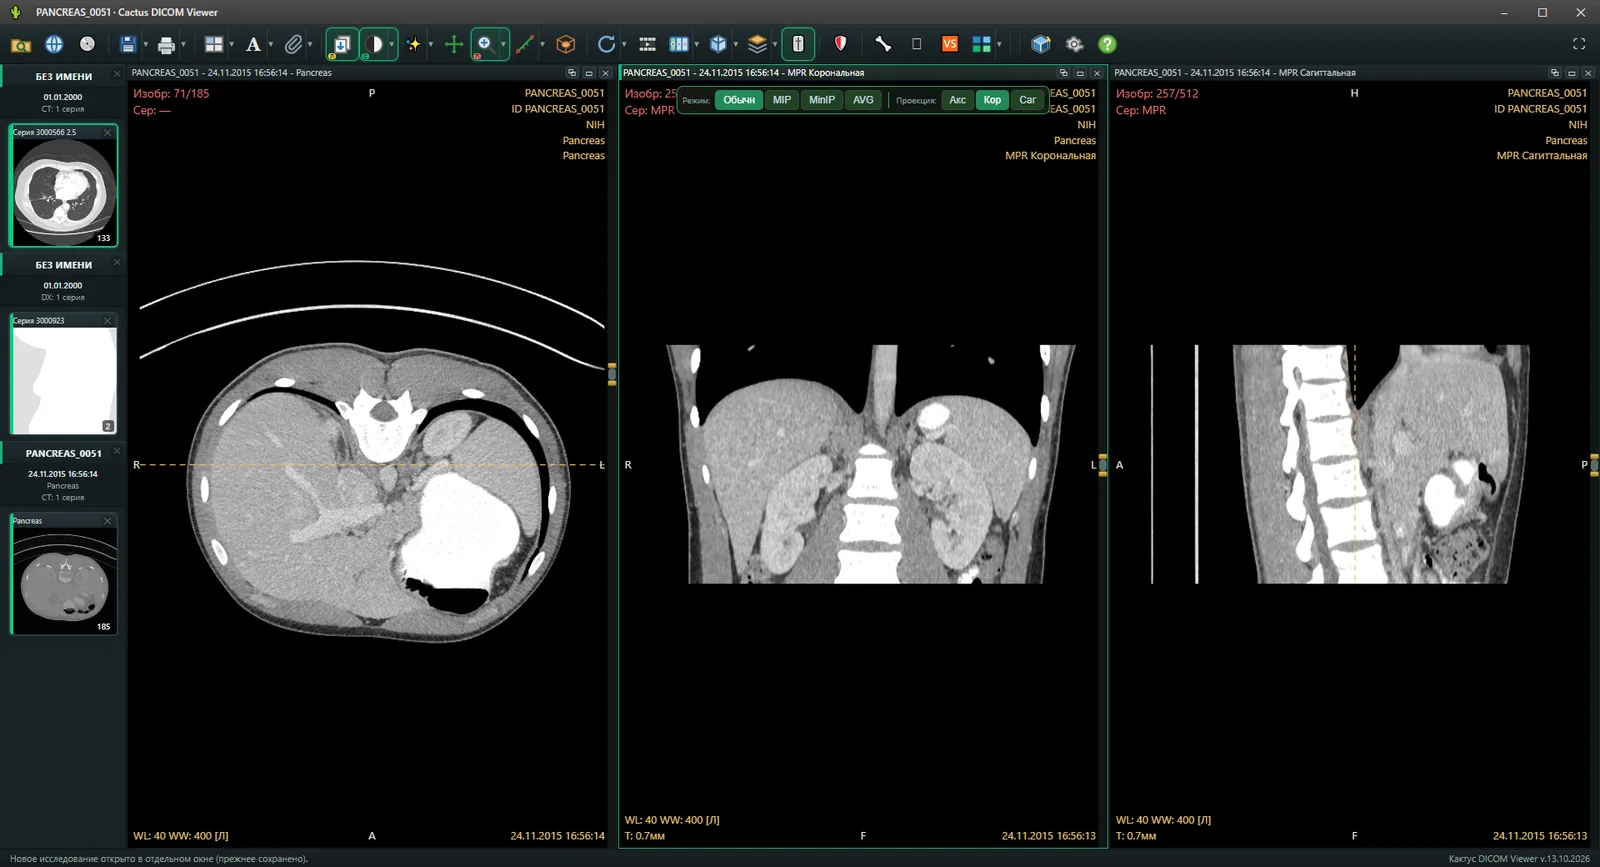The height and width of the screenshot is (867, 1600).
Task: Activate the MPR Сагиттальная panel title
Action: [1235, 73]
